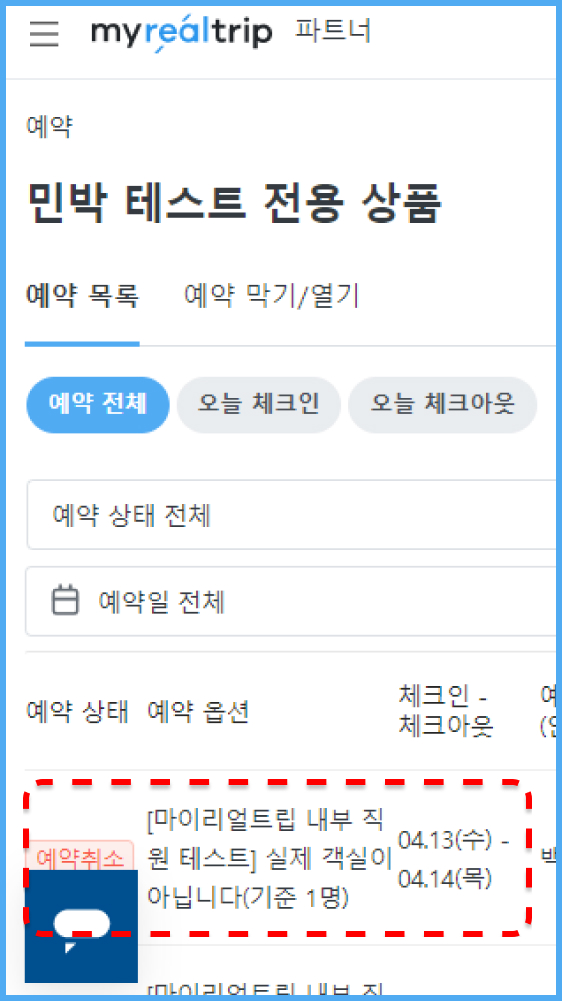Expand the 예약 상태 전체 dropdown
This screenshot has width=562, height=1001.
tap(294, 515)
